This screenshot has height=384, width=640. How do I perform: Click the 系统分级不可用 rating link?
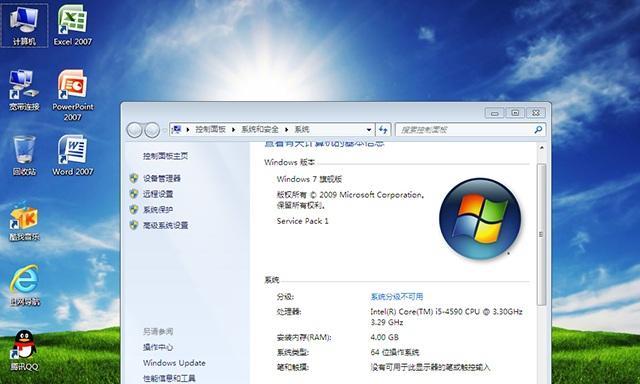(397, 297)
